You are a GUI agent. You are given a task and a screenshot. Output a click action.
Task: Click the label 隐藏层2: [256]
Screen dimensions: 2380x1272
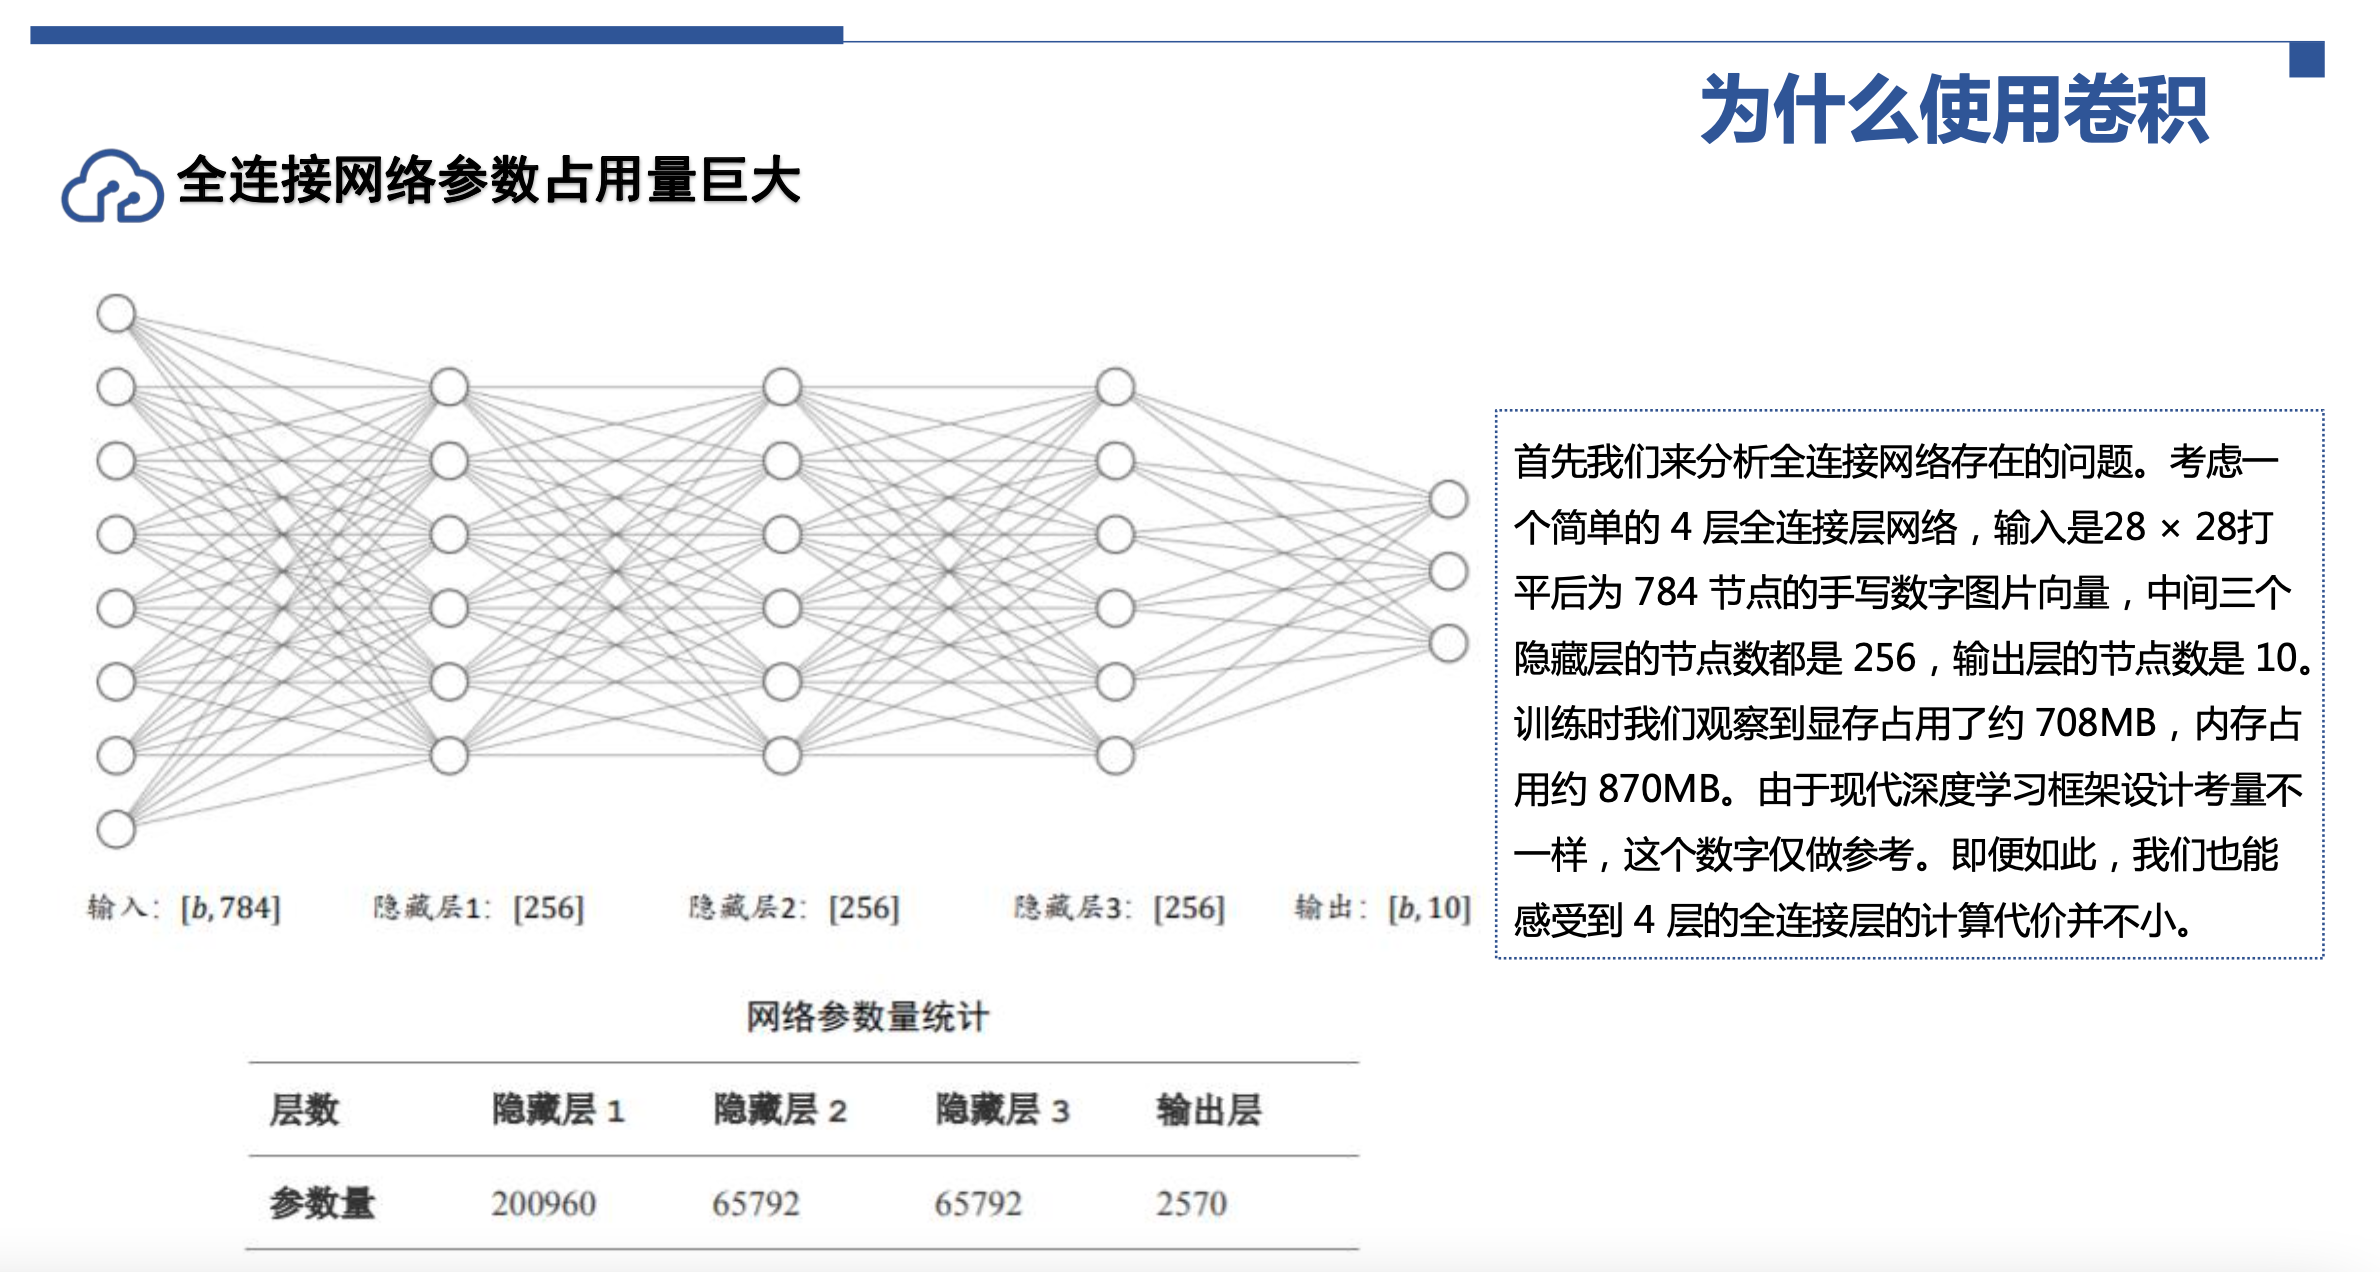[x=794, y=908]
